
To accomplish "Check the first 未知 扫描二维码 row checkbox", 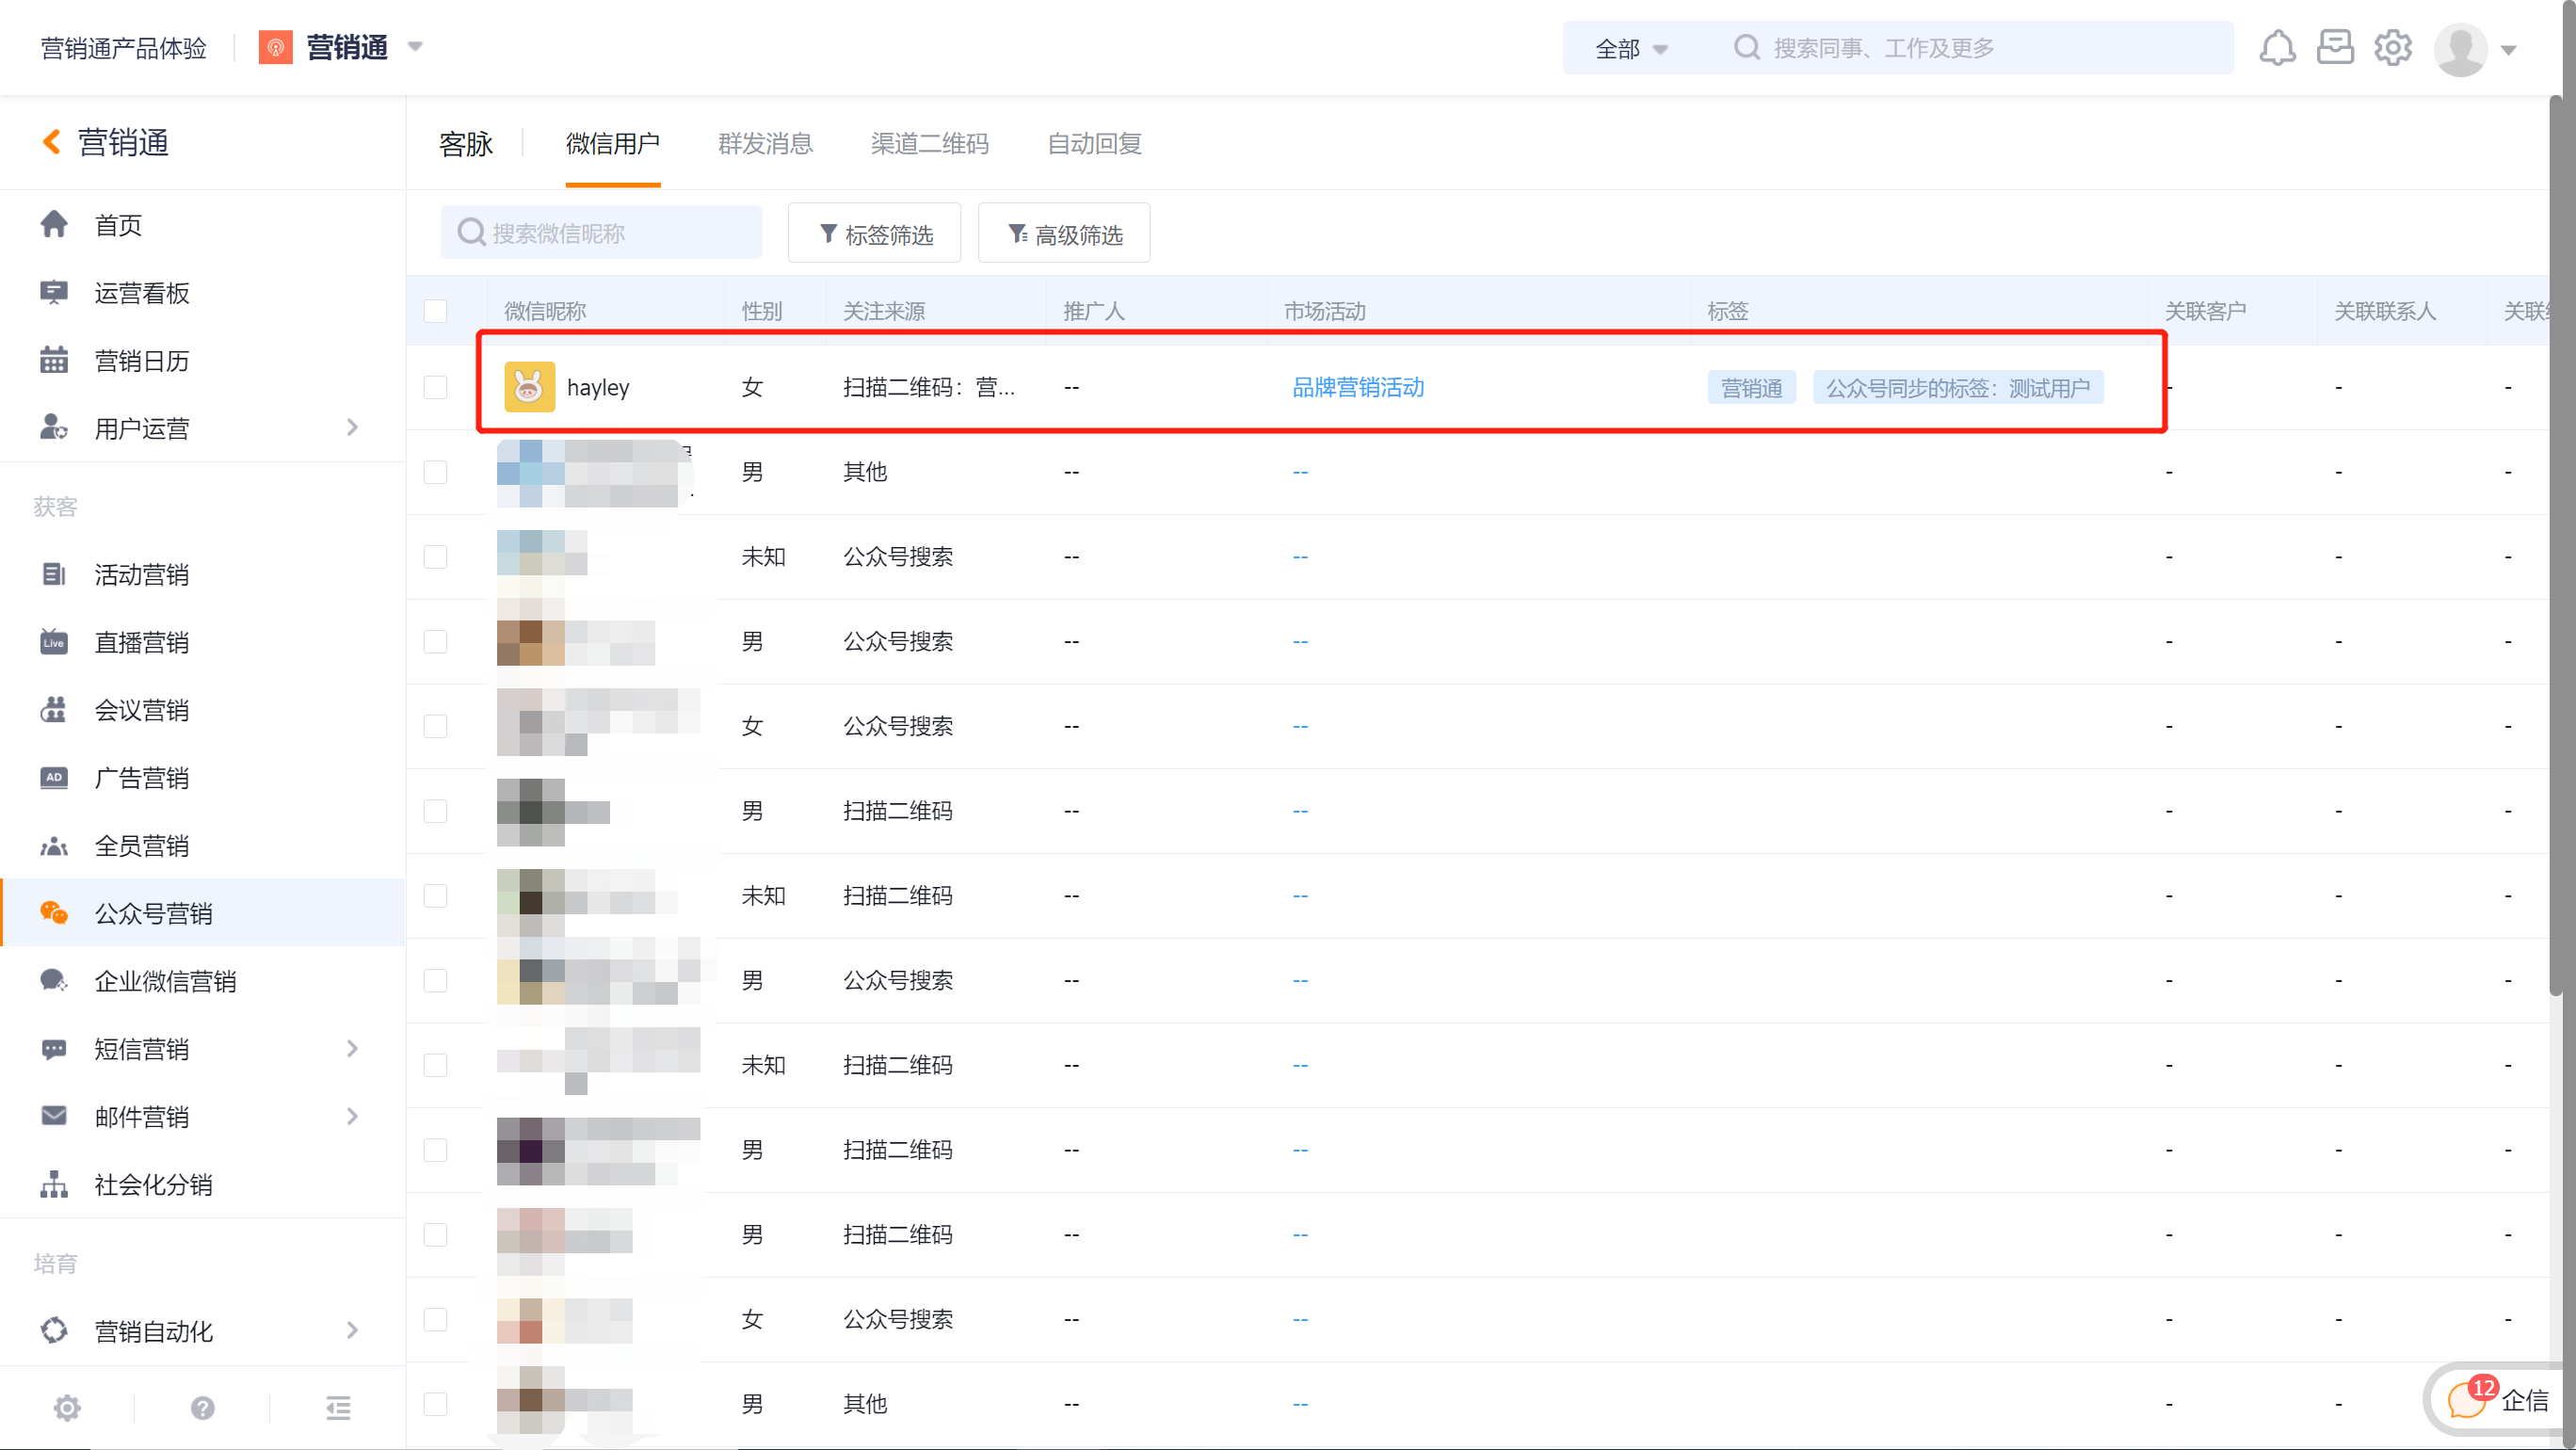I will (x=435, y=896).
